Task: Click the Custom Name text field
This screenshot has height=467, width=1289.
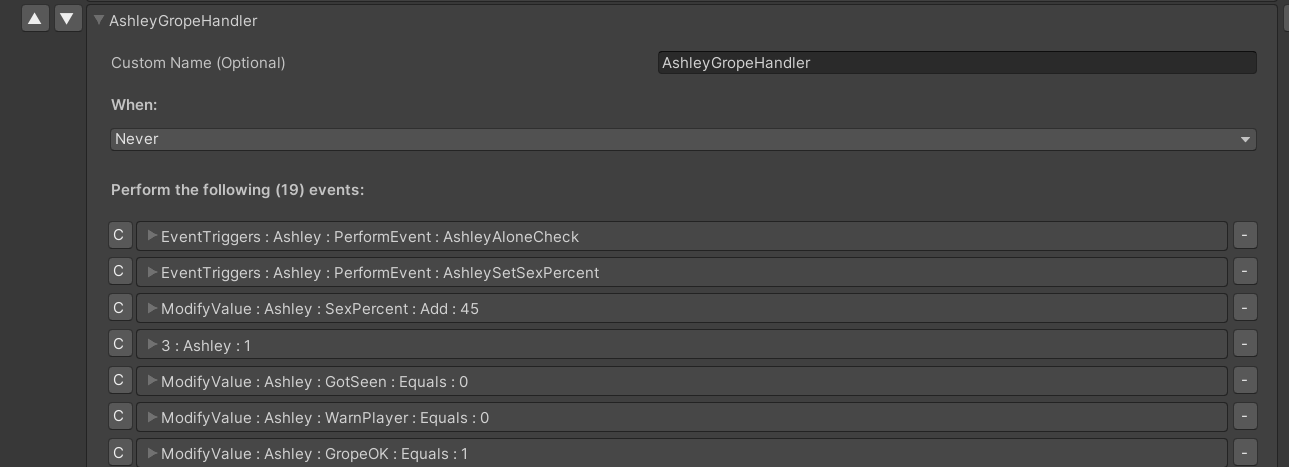Action: pos(956,63)
